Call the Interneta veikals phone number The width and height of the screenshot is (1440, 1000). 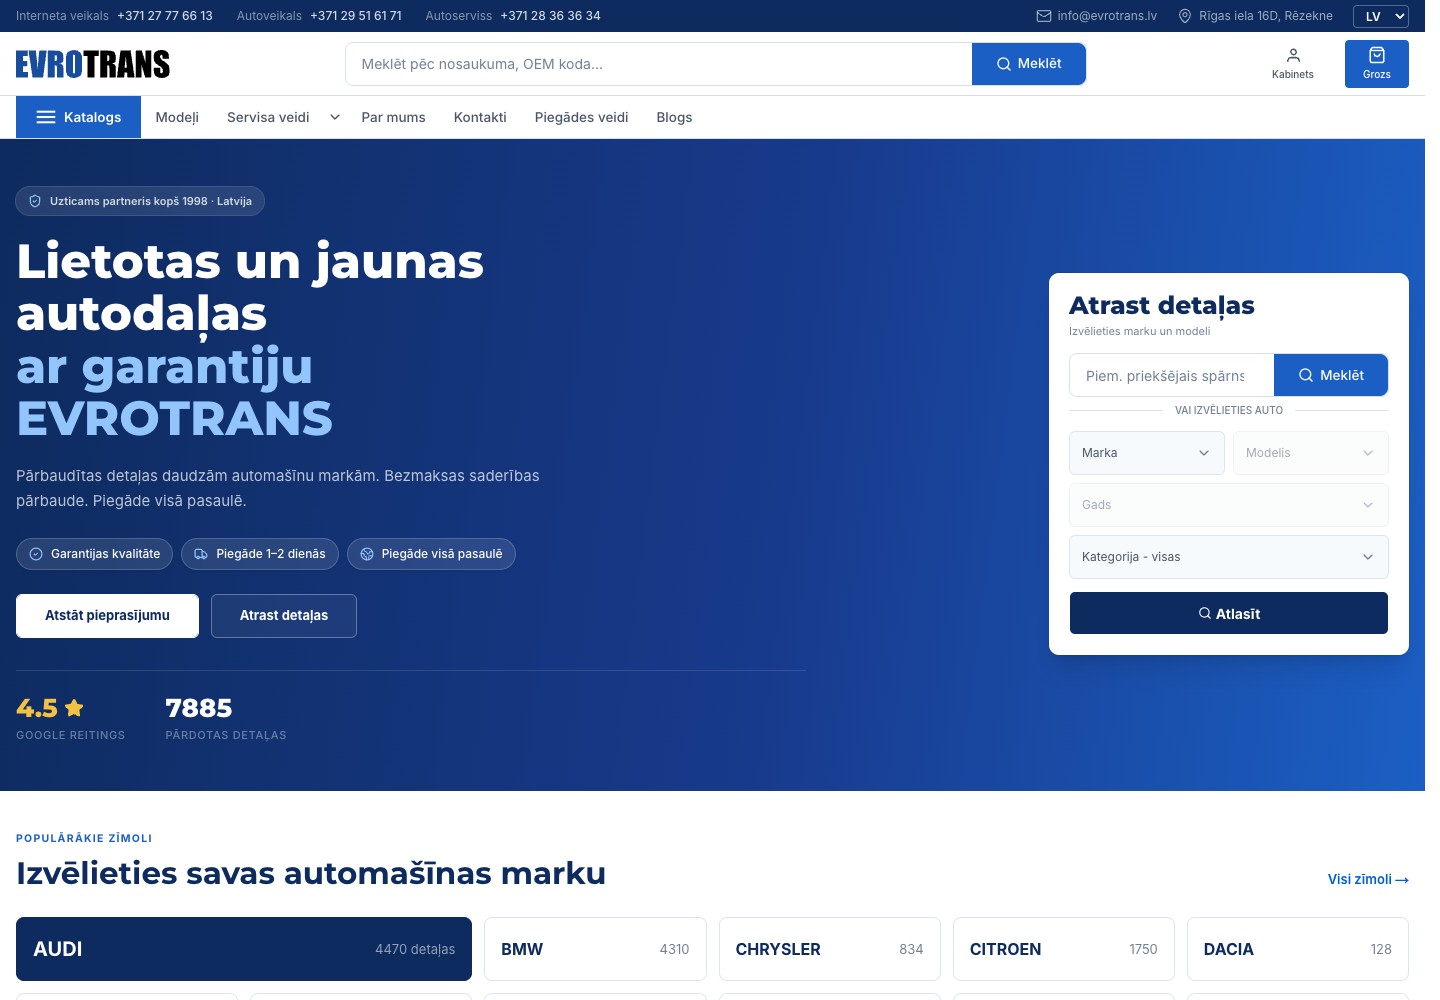[165, 16]
